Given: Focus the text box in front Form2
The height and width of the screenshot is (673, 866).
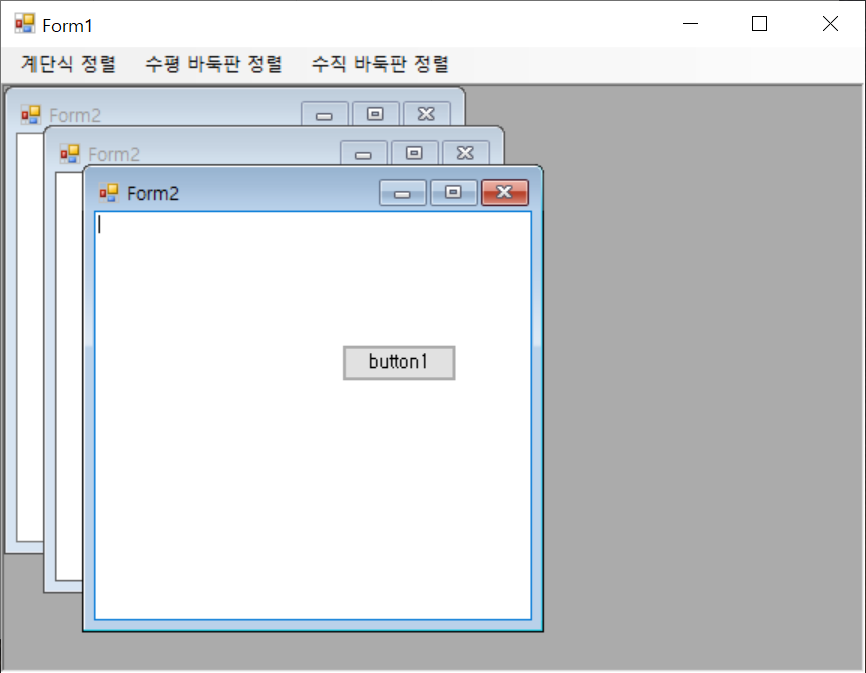Looking at the screenshot, I should (x=313, y=415).
